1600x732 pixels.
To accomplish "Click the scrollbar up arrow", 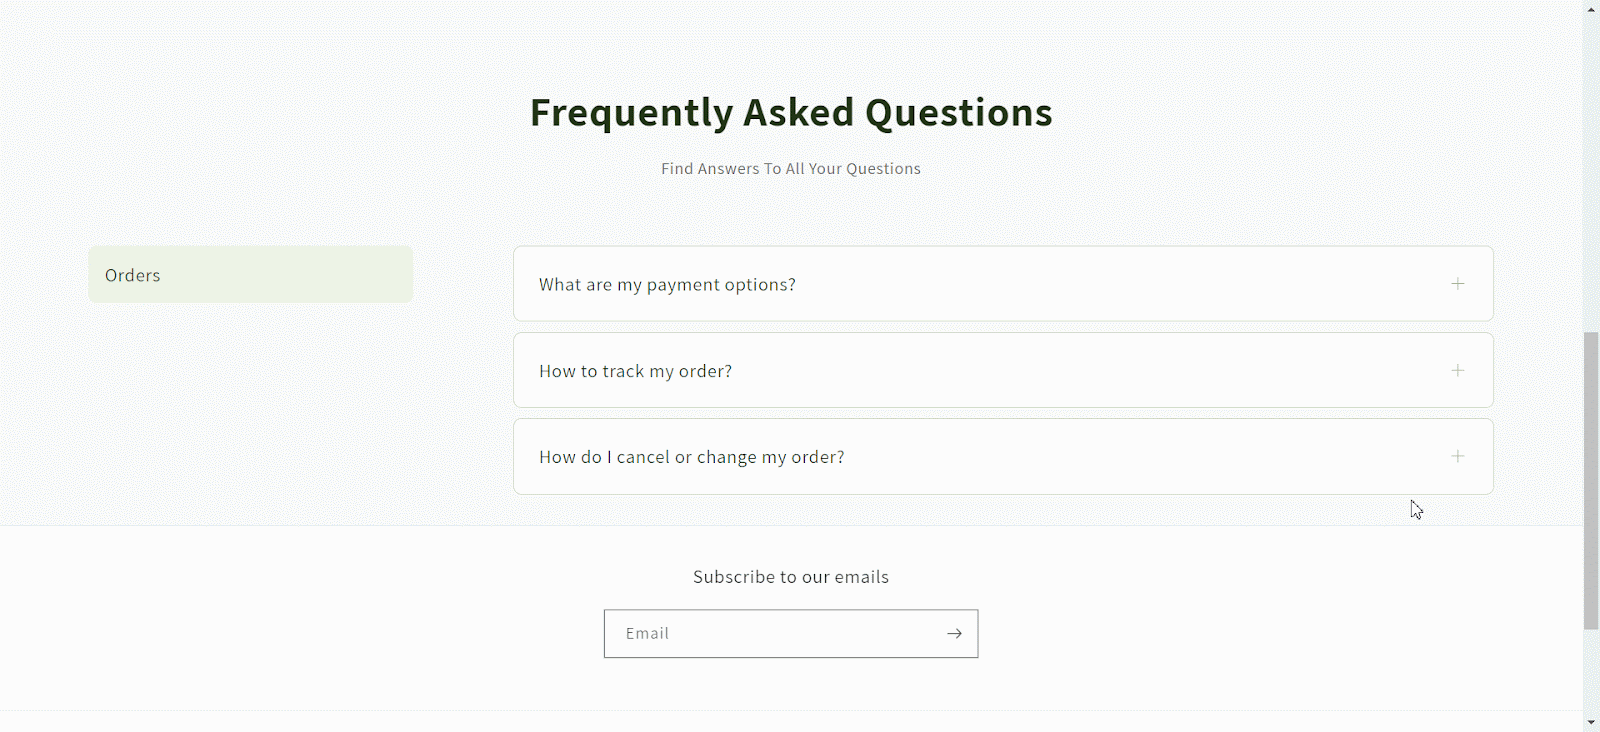I will click(x=1590, y=8).
